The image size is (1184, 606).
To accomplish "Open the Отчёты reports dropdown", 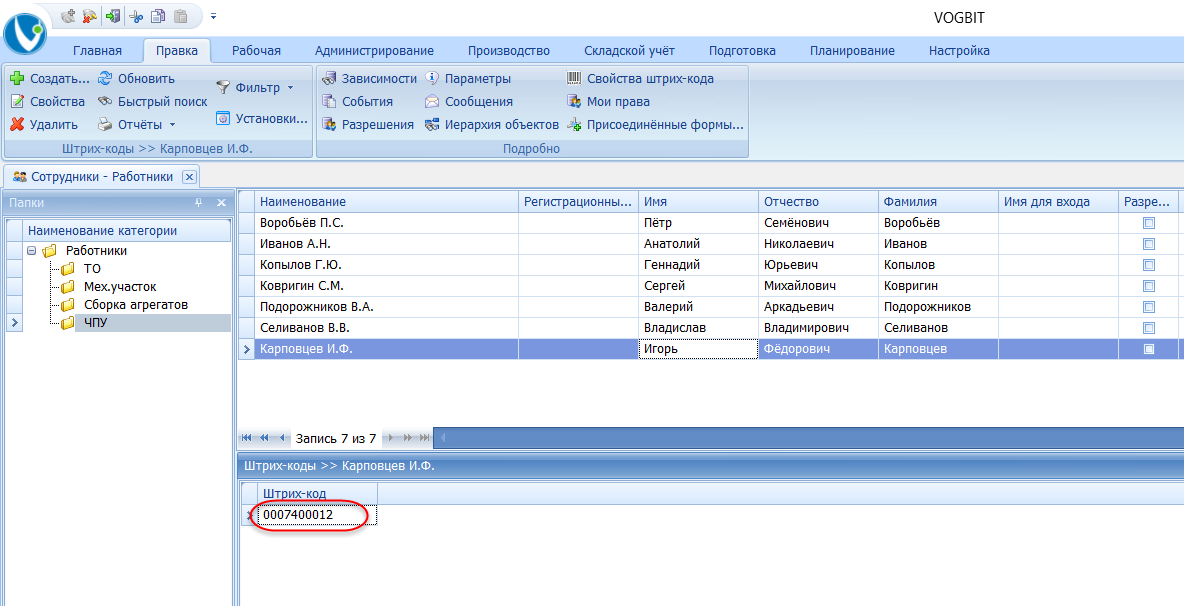I will [x=172, y=125].
